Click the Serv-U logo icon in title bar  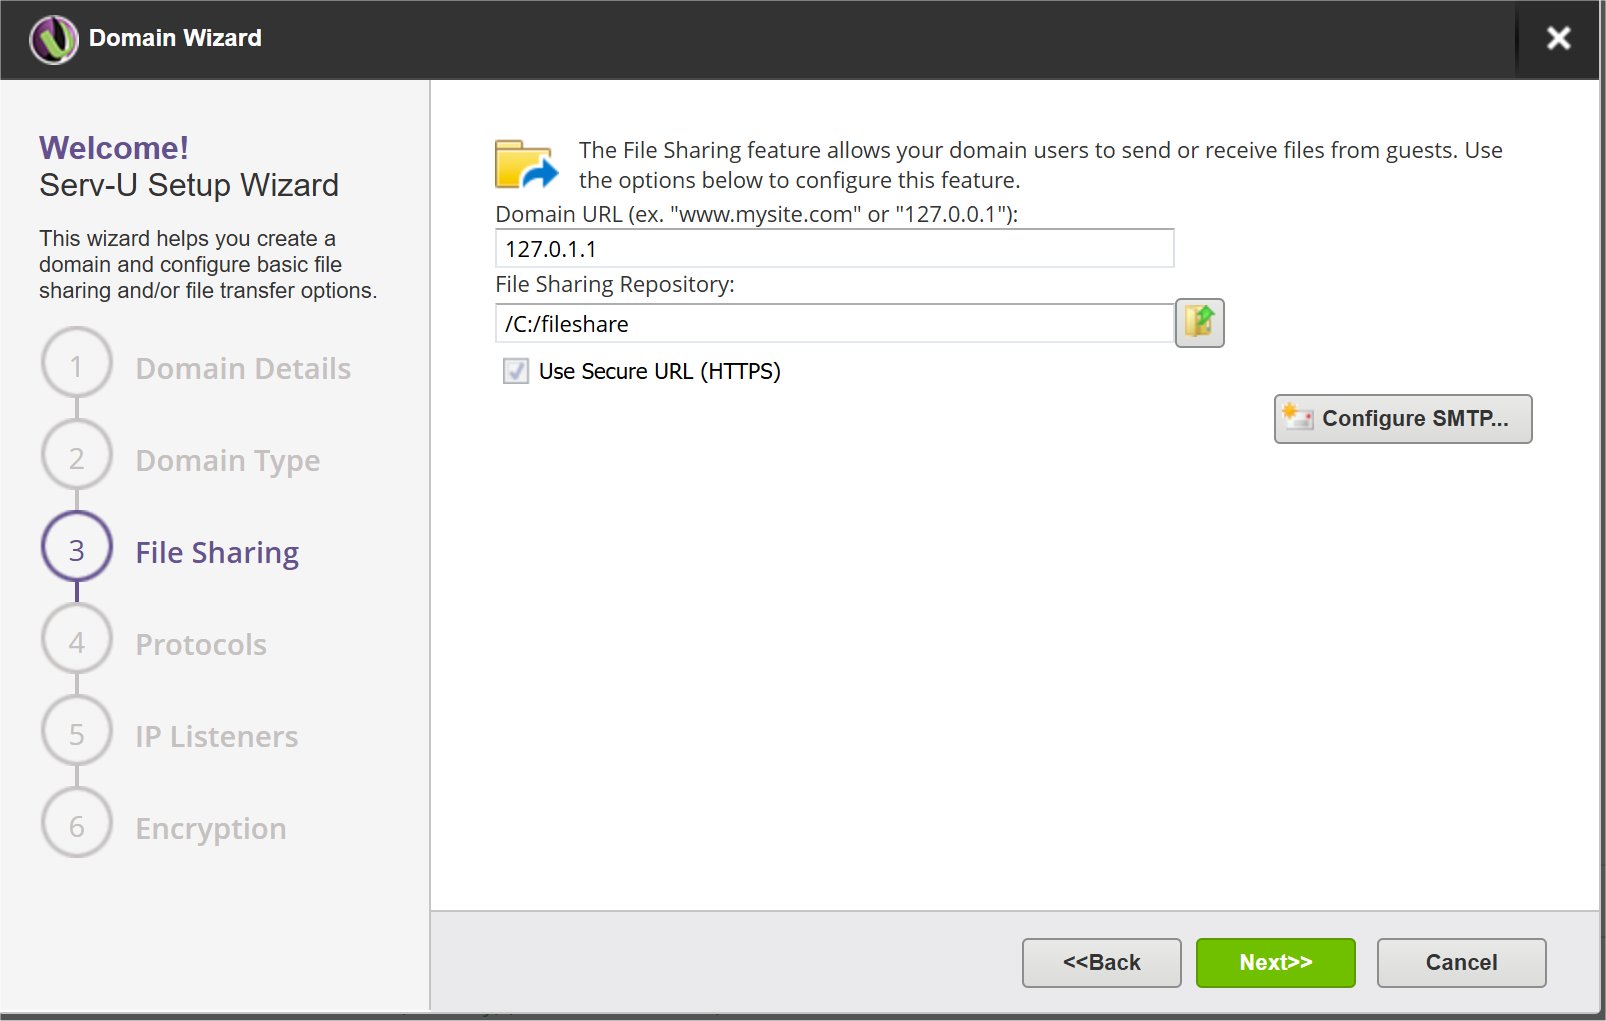tap(54, 39)
